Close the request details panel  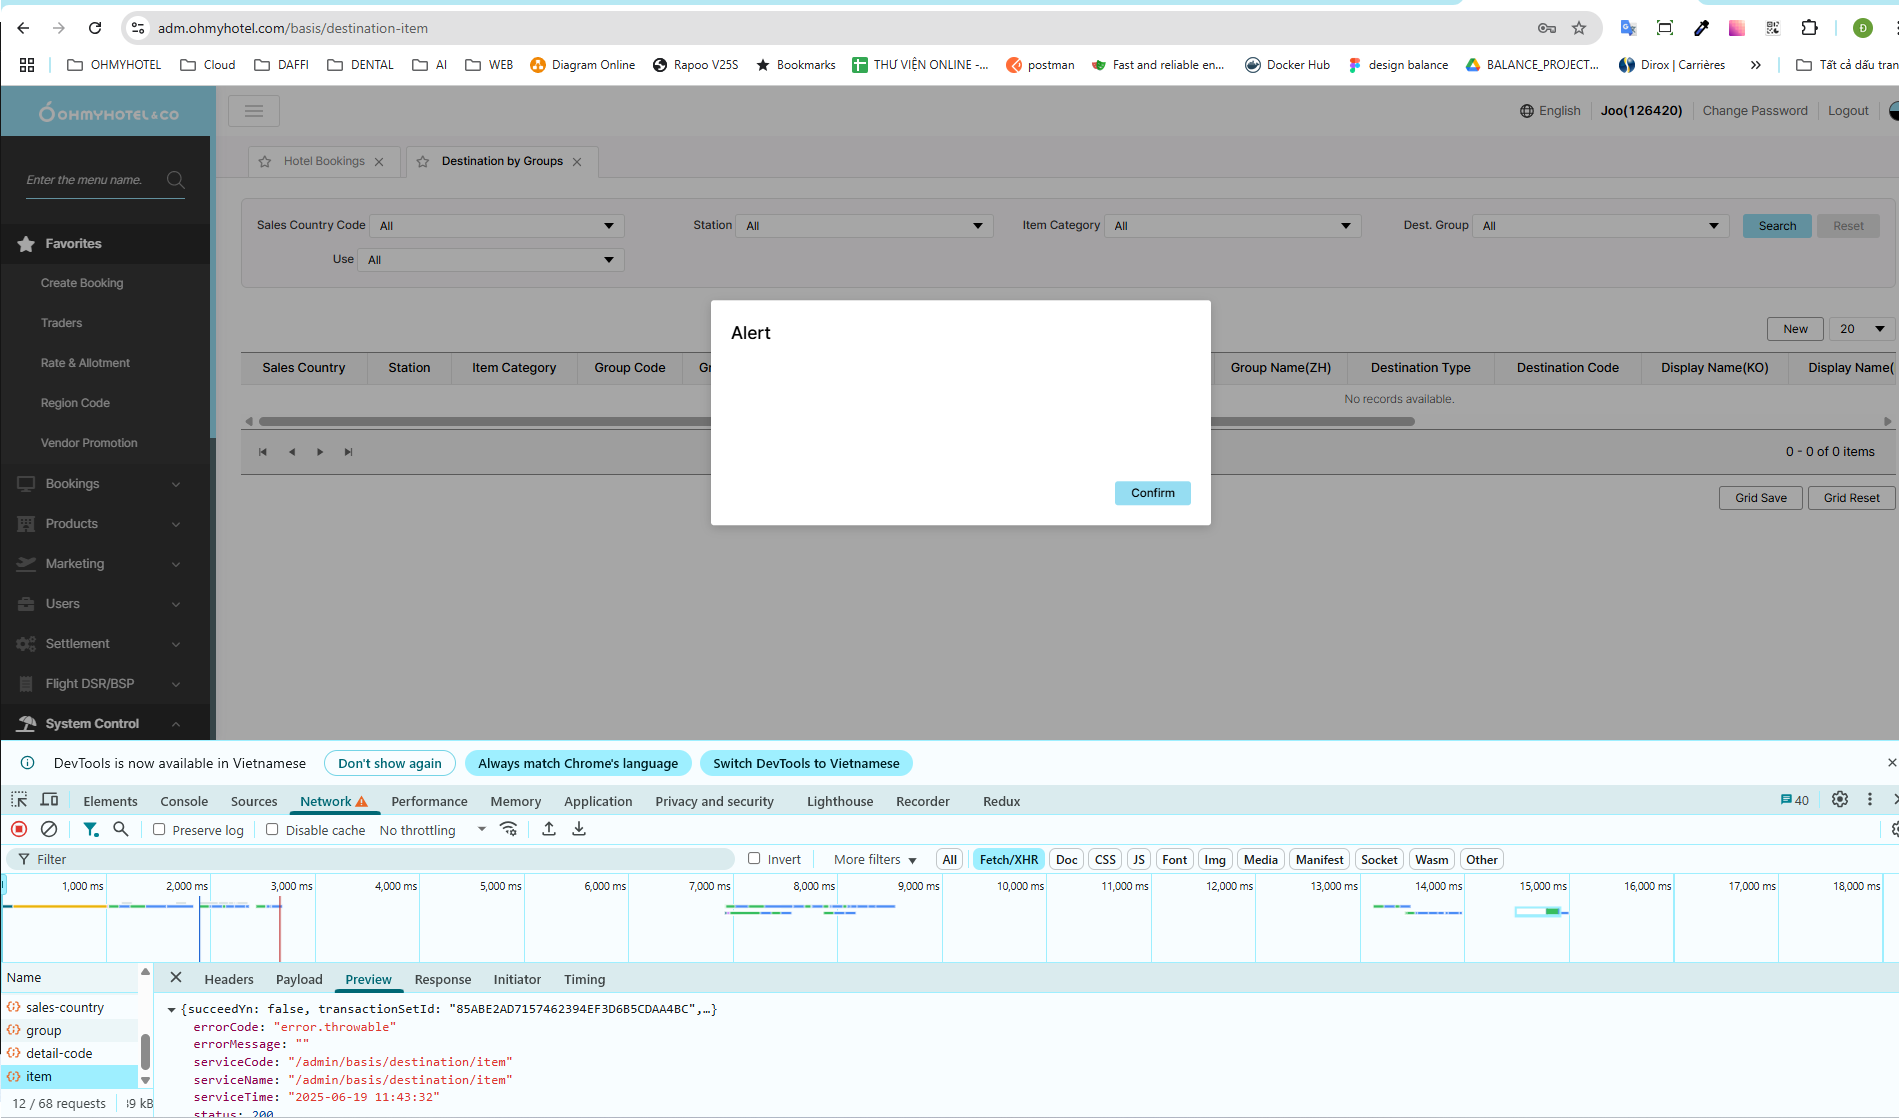pos(176,978)
